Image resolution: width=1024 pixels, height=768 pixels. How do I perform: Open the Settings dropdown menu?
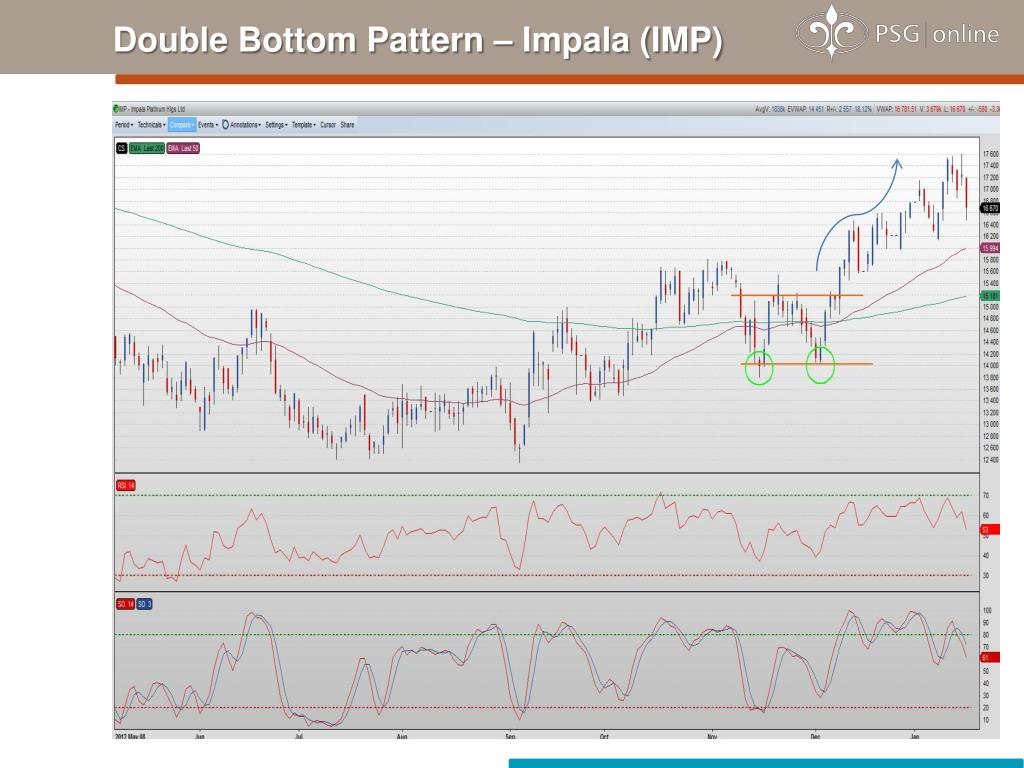(x=277, y=125)
